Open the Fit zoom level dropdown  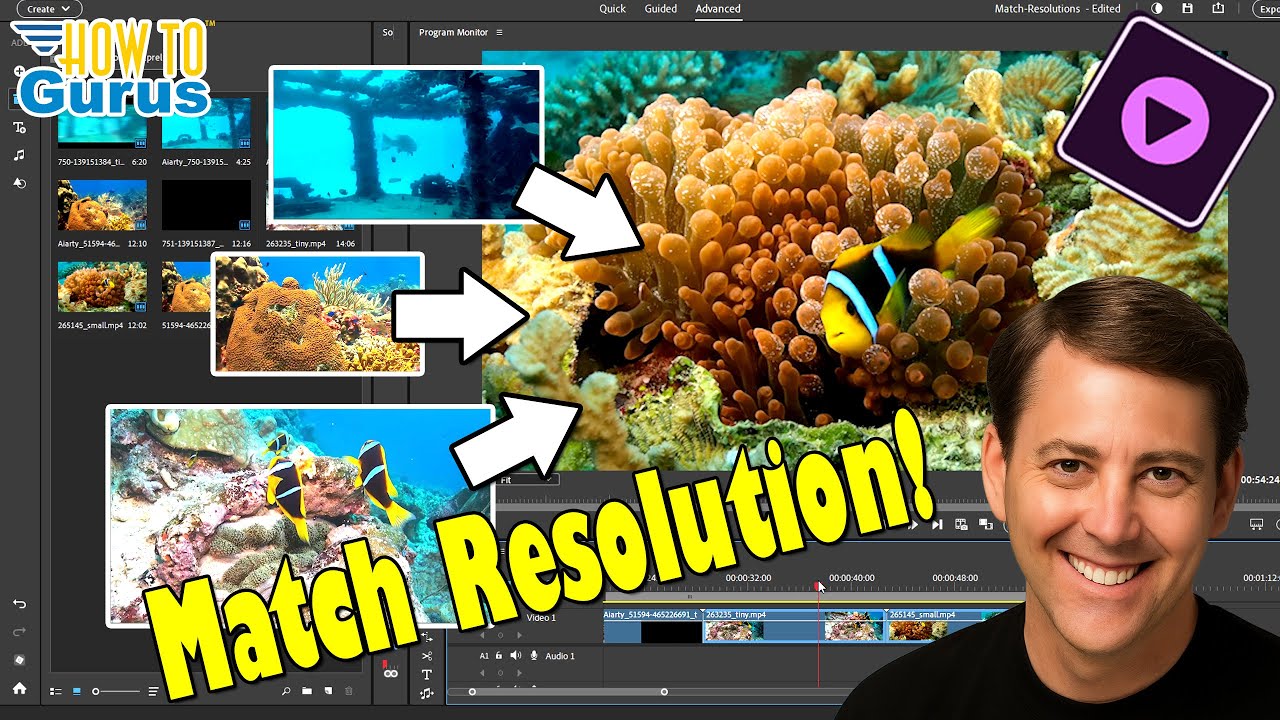527,480
